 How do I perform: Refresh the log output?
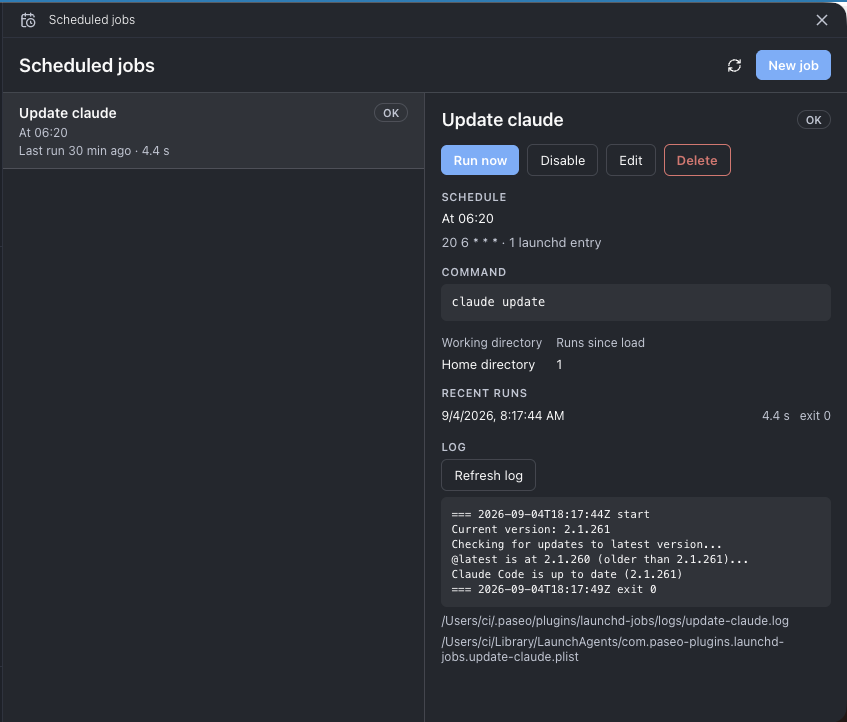(x=488, y=475)
